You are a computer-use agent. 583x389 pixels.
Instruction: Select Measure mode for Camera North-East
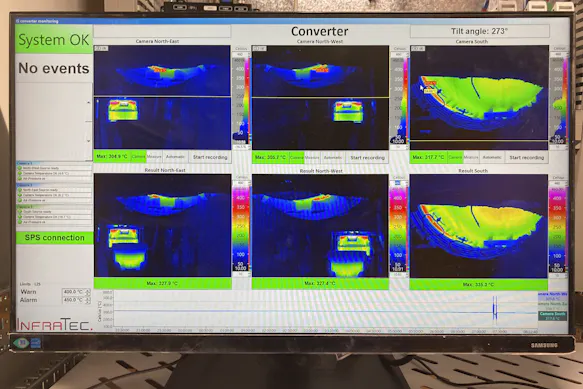pyautogui.click(x=154, y=157)
